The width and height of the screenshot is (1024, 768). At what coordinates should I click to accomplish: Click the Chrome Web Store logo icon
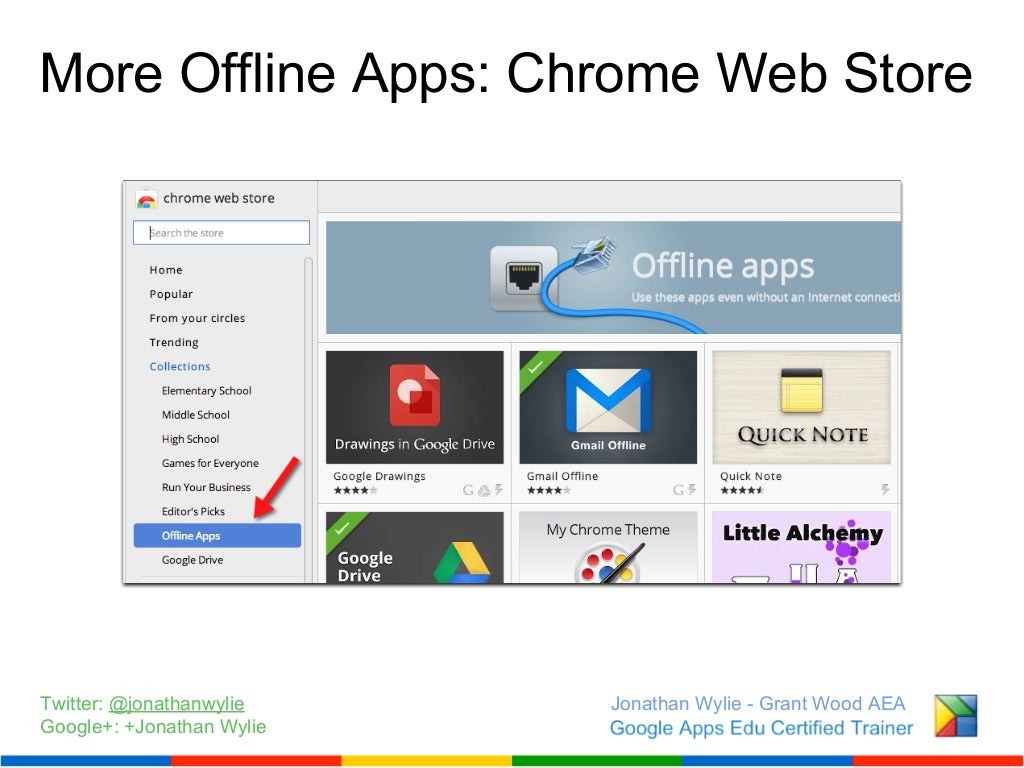tap(146, 199)
